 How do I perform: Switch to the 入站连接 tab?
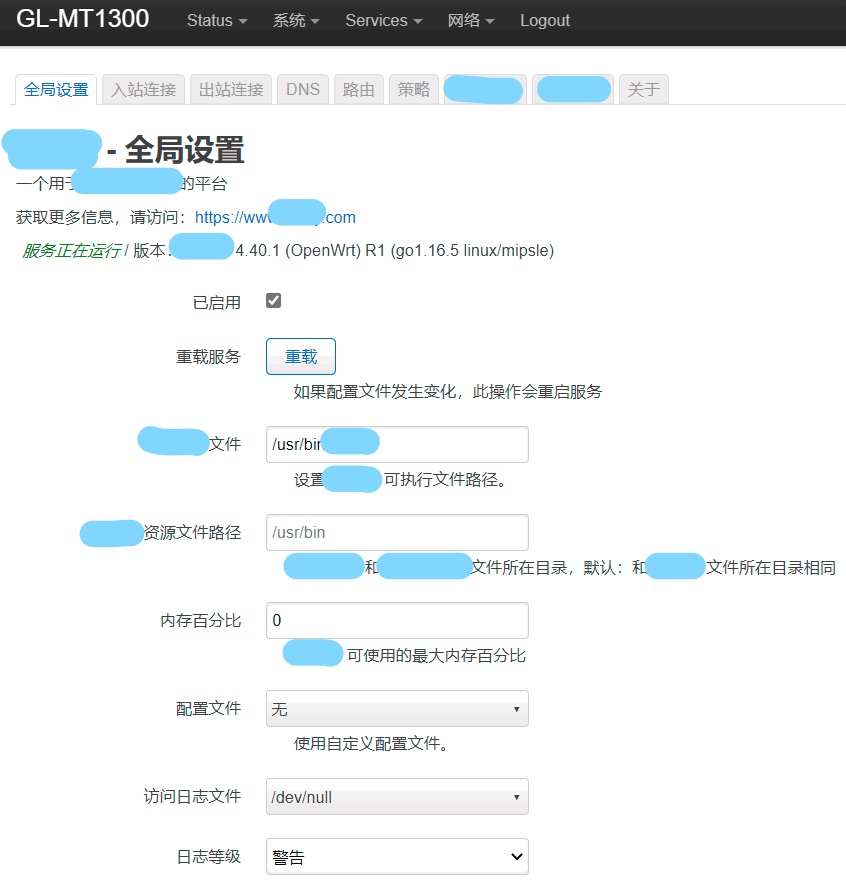(x=143, y=88)
